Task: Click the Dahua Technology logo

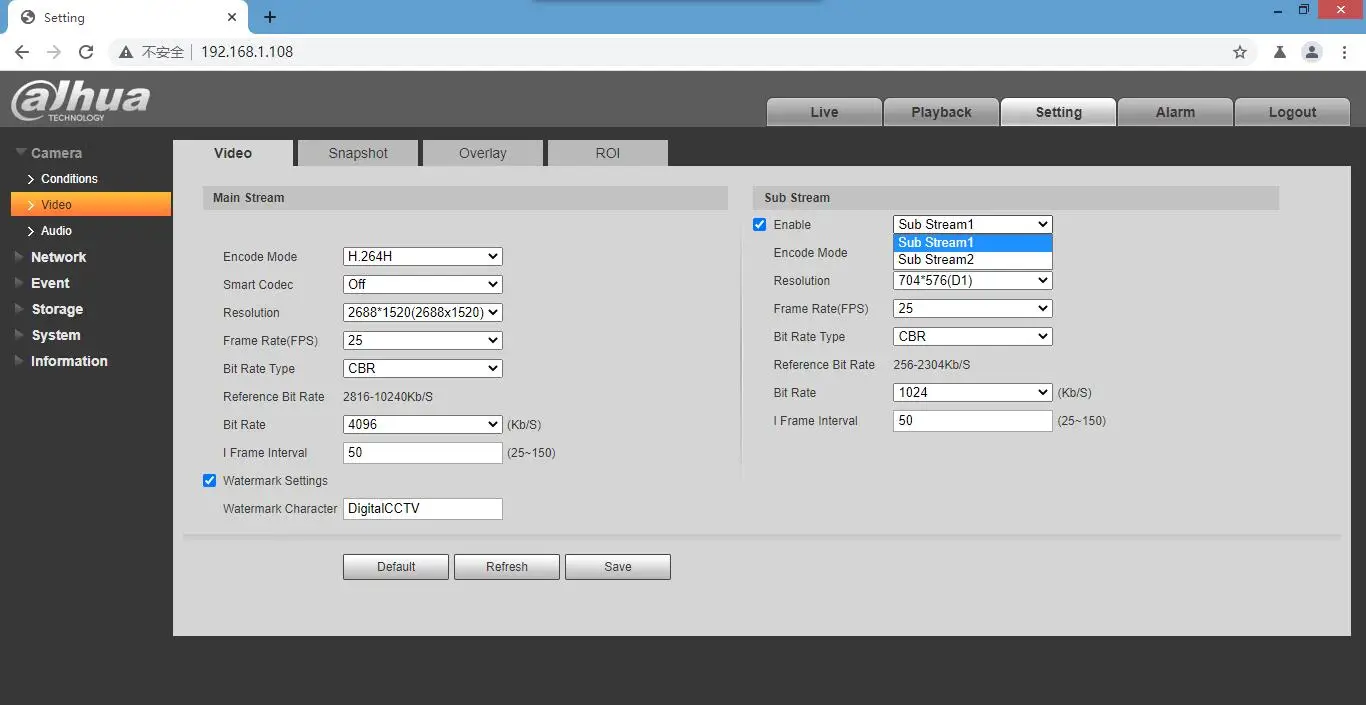Action: 80,100
